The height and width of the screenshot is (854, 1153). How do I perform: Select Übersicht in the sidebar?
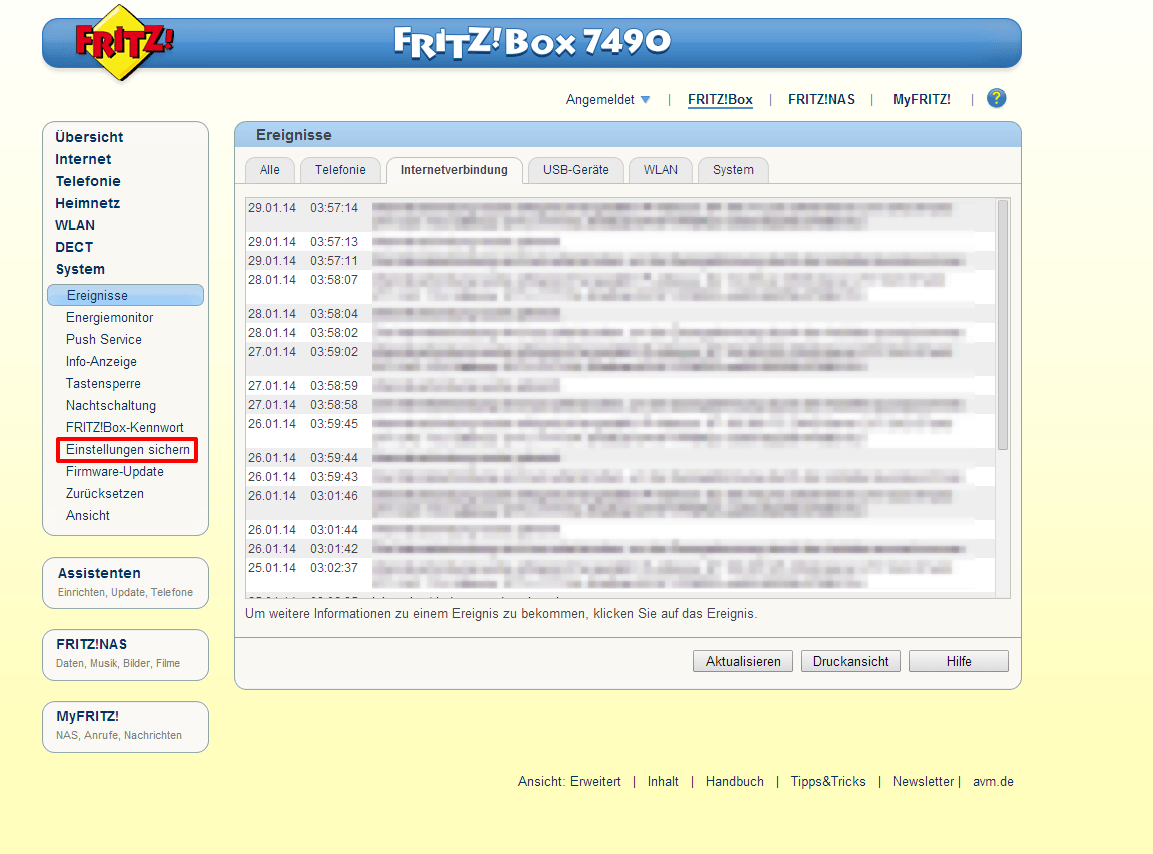point(89,137)
